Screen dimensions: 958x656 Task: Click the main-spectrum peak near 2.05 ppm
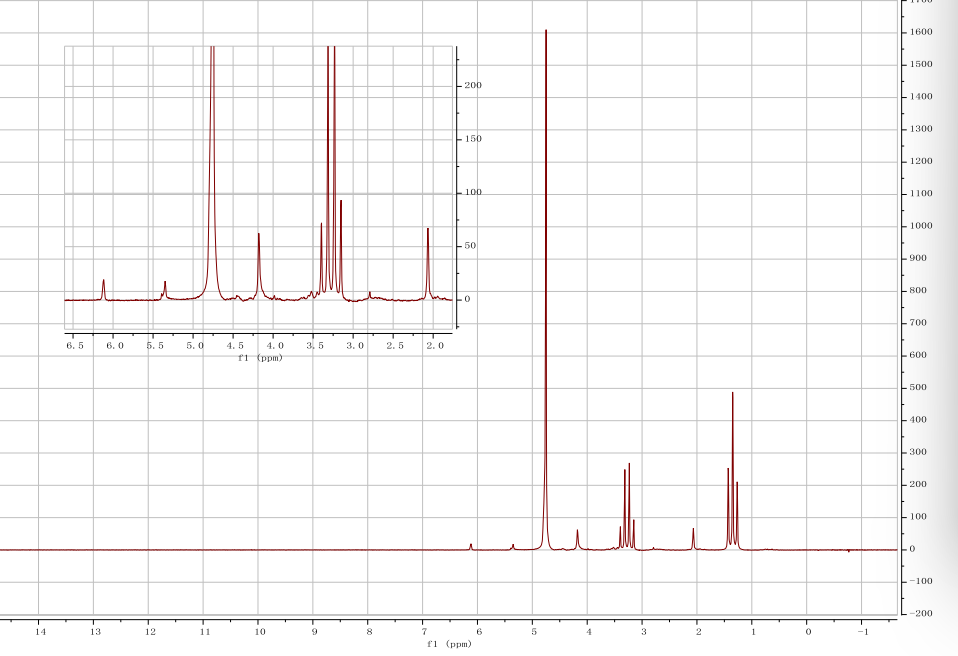pyautogui.click(x=693, y=531)
